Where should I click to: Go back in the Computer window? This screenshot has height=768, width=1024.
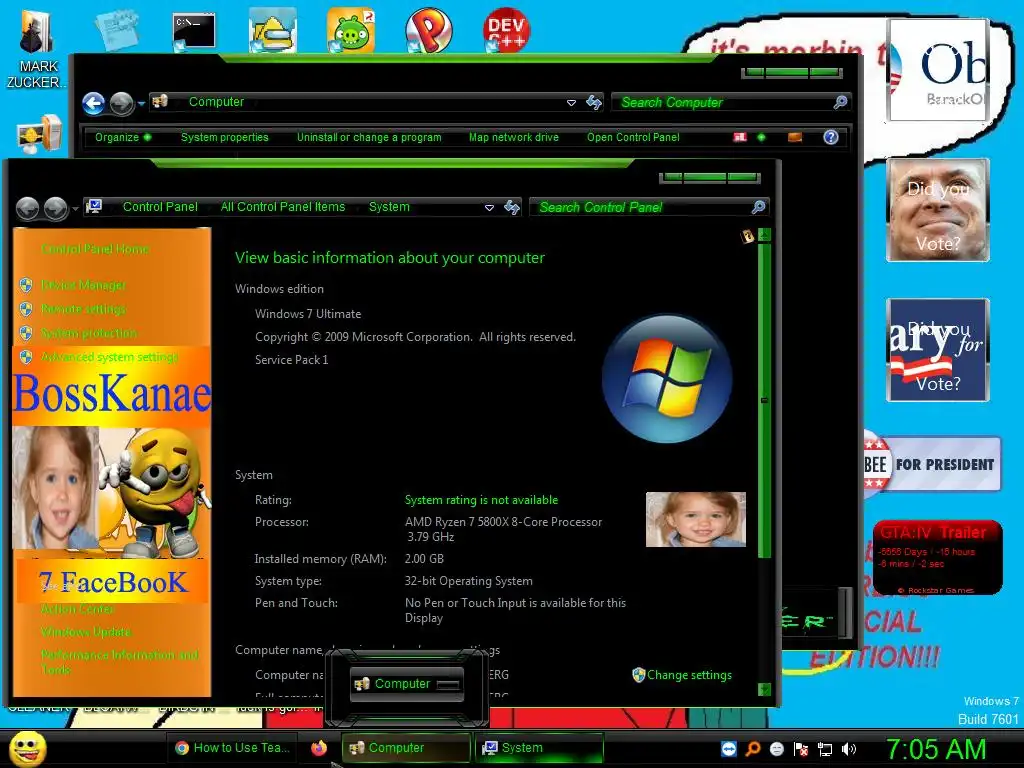pyautogui.click(x=93, y=103)
